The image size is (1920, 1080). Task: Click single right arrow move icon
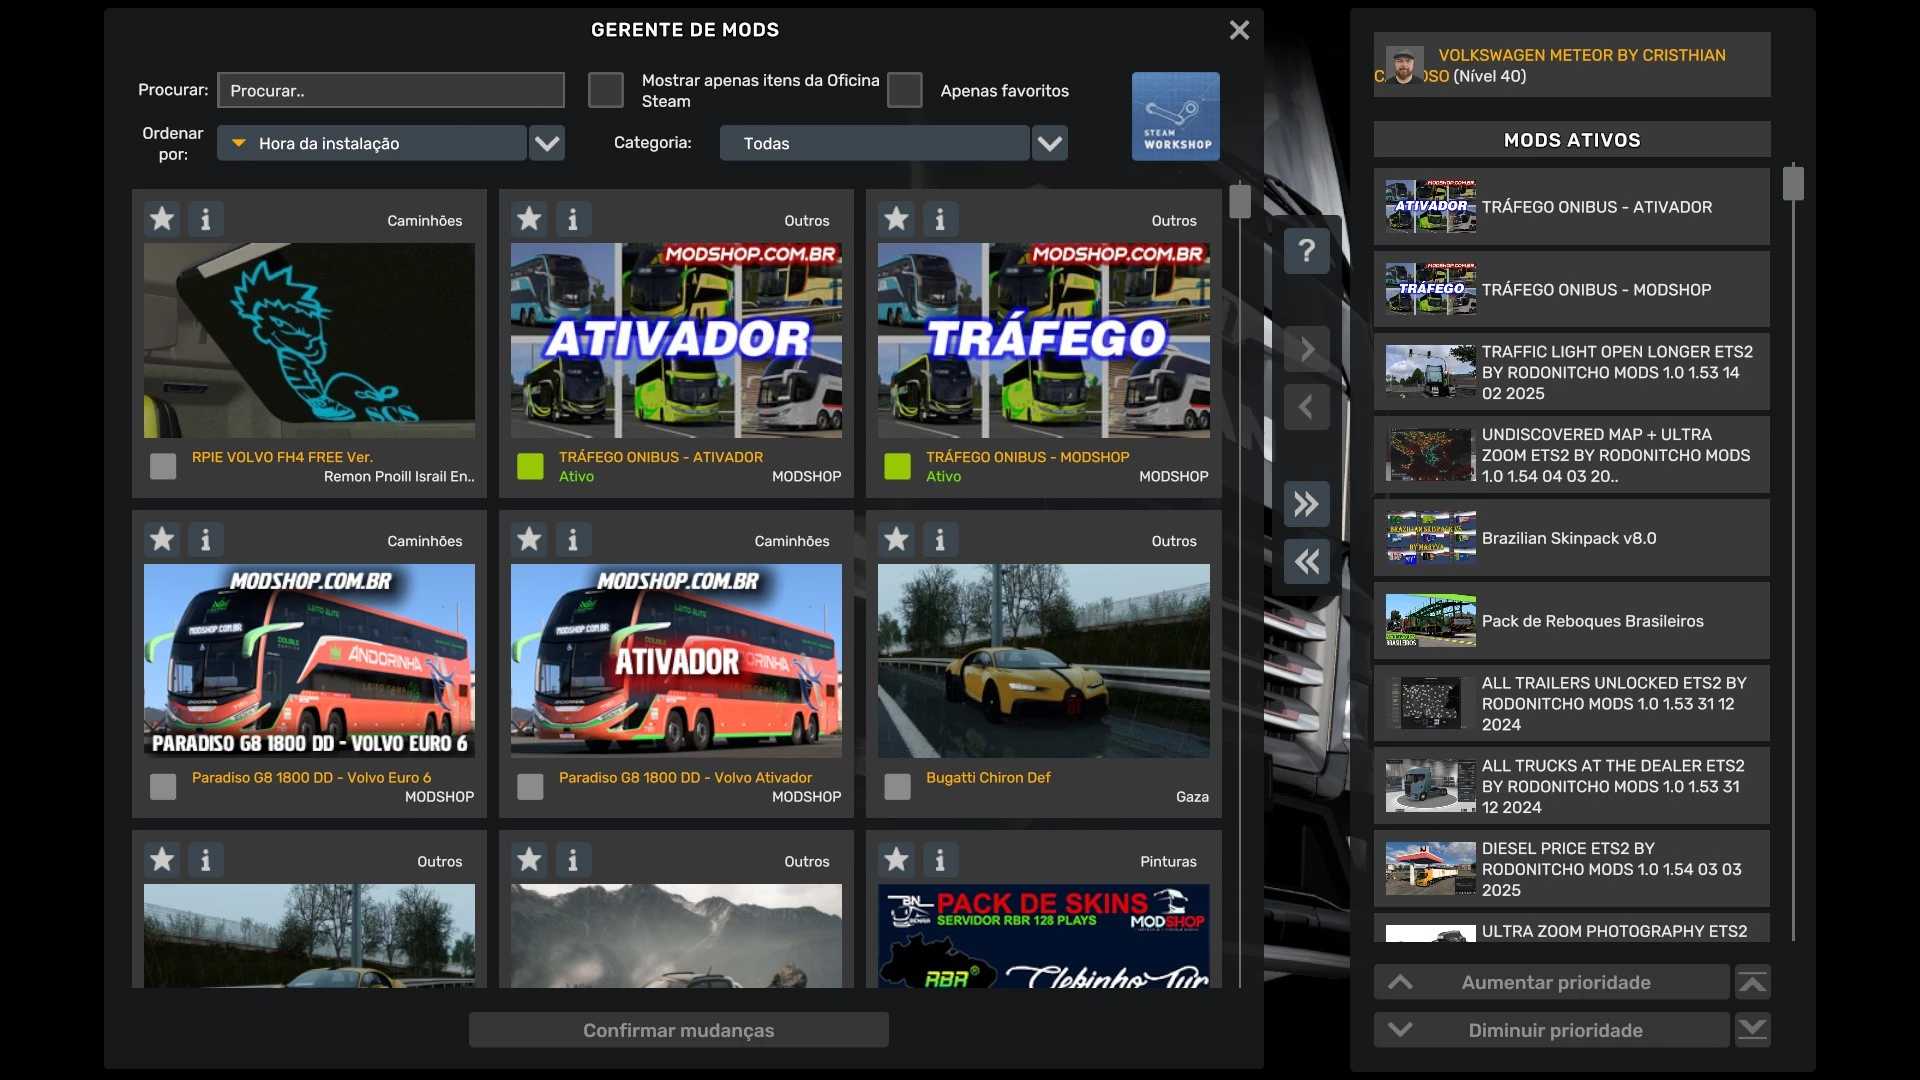(x=1306, y=349)
